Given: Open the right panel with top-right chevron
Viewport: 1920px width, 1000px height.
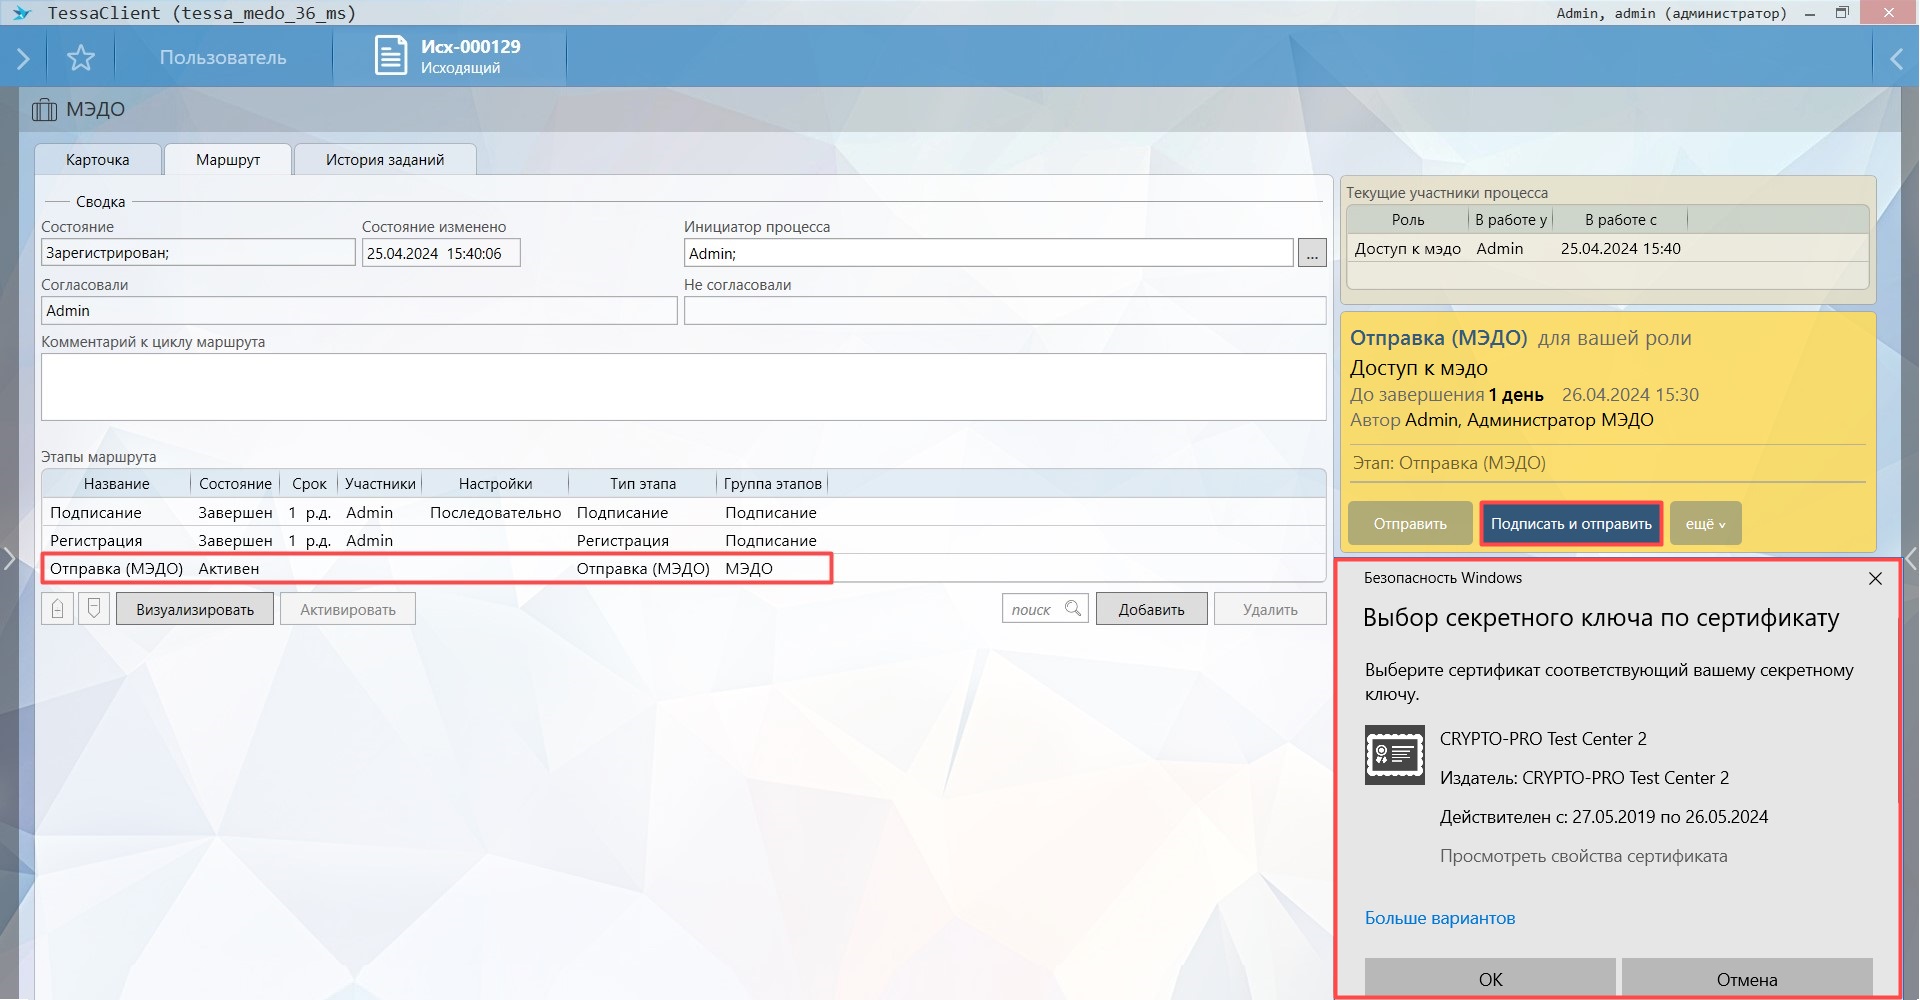Looking at the screenshot, I should pos(1896,59).
